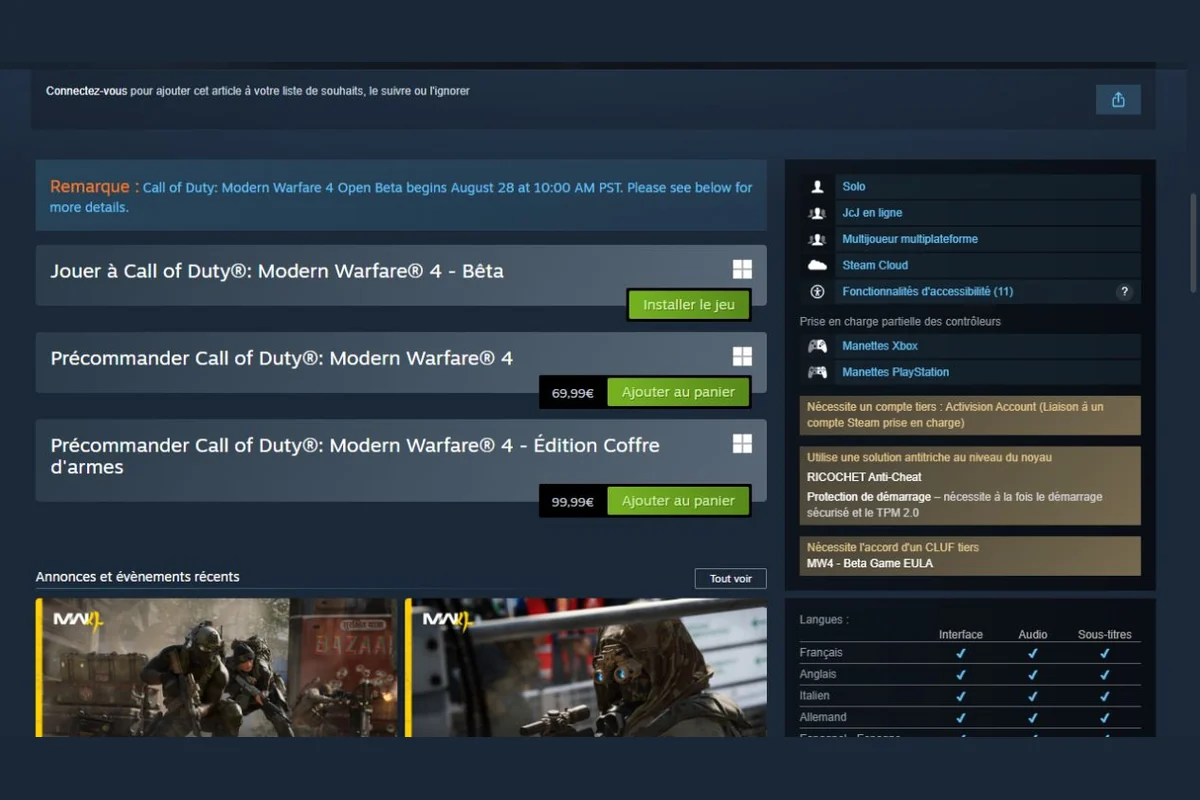Click the Tout voir button
Image resolution: width=1200 pixels, height=800 pixels.
[731, 579]
